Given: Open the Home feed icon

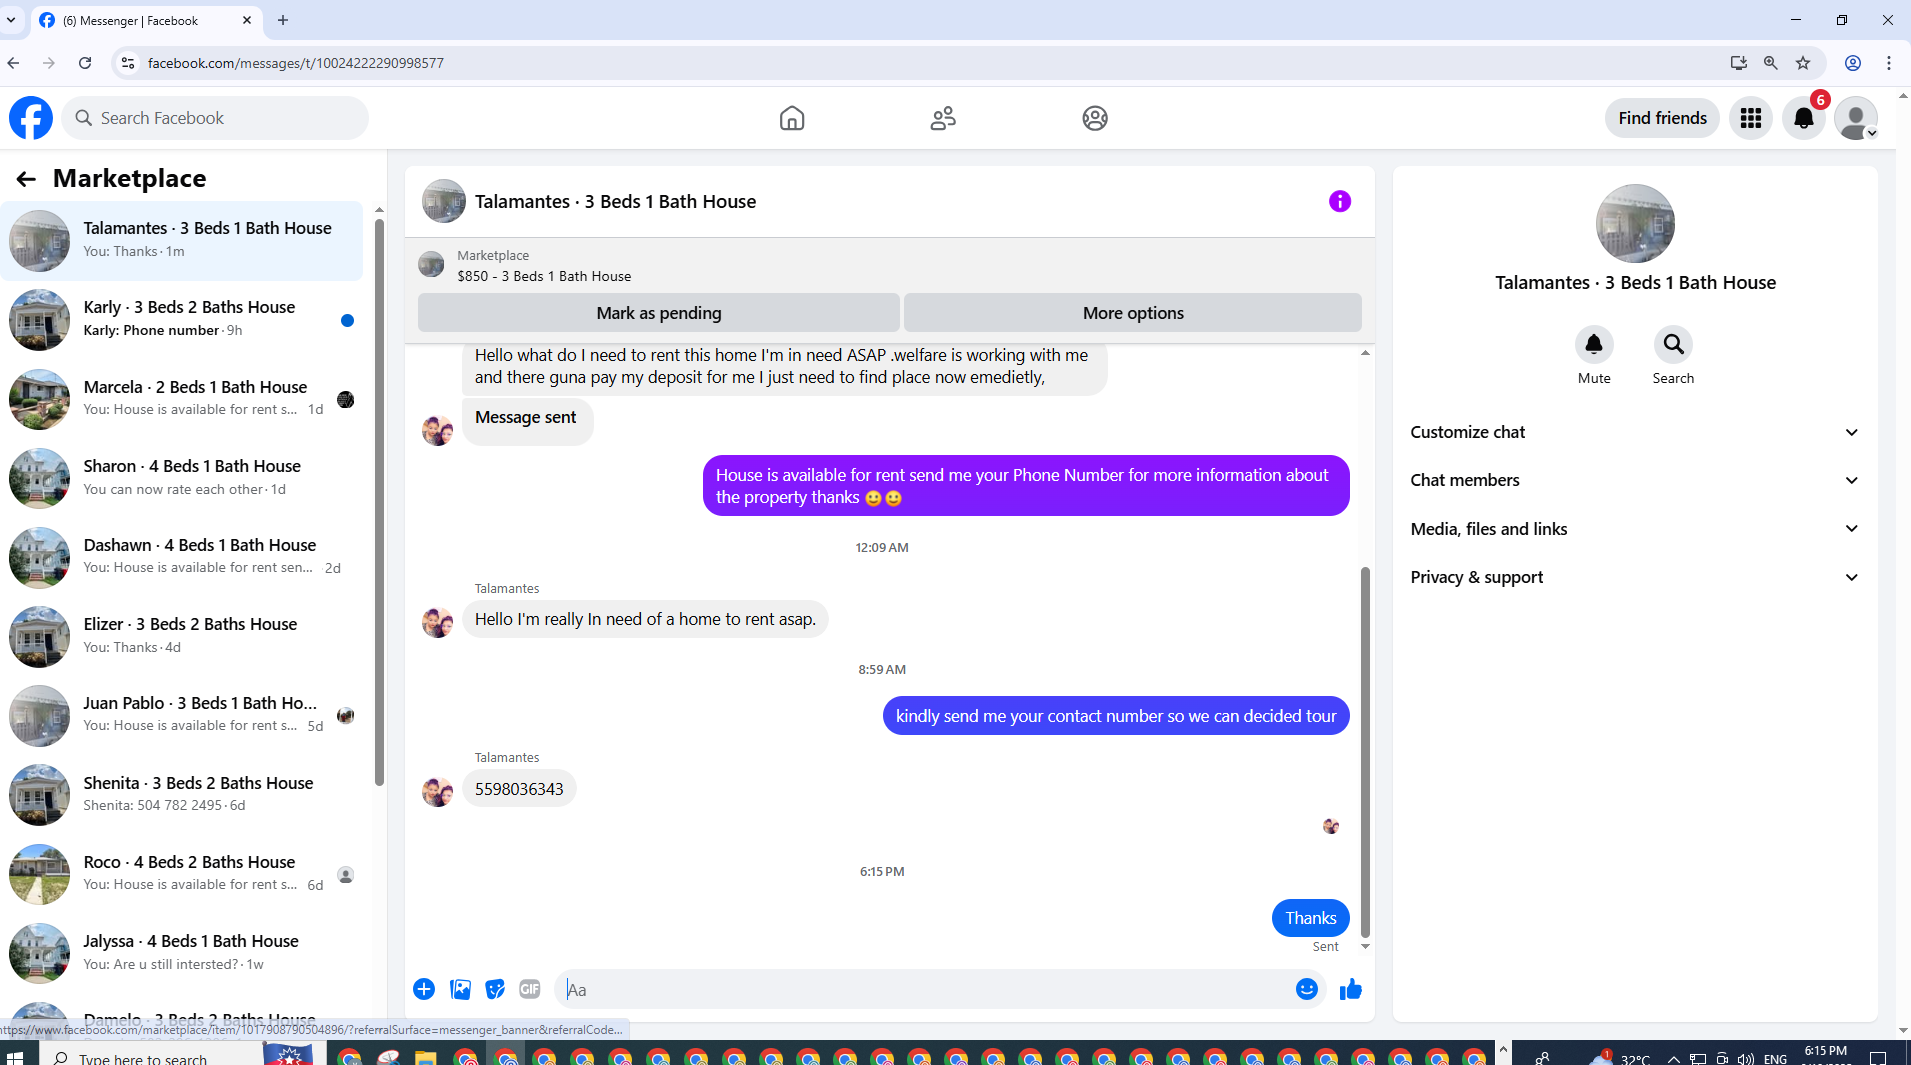Looking at the screenshot, I should 792,118.
